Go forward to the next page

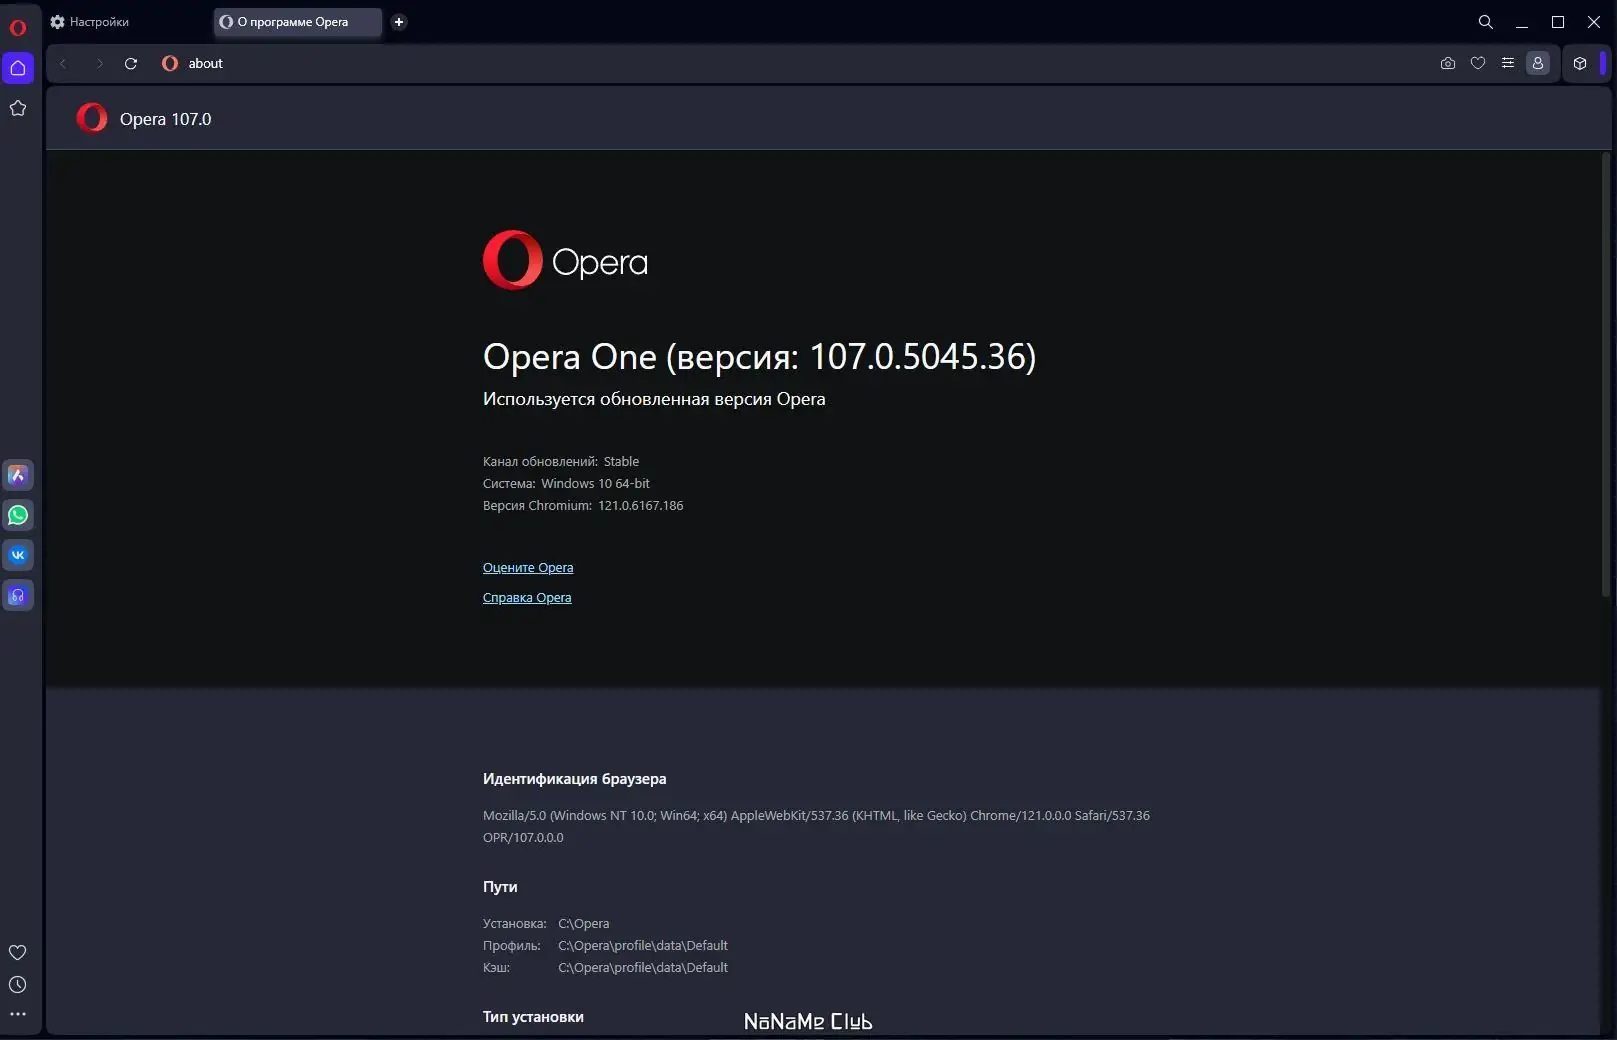tap(99, 63)
